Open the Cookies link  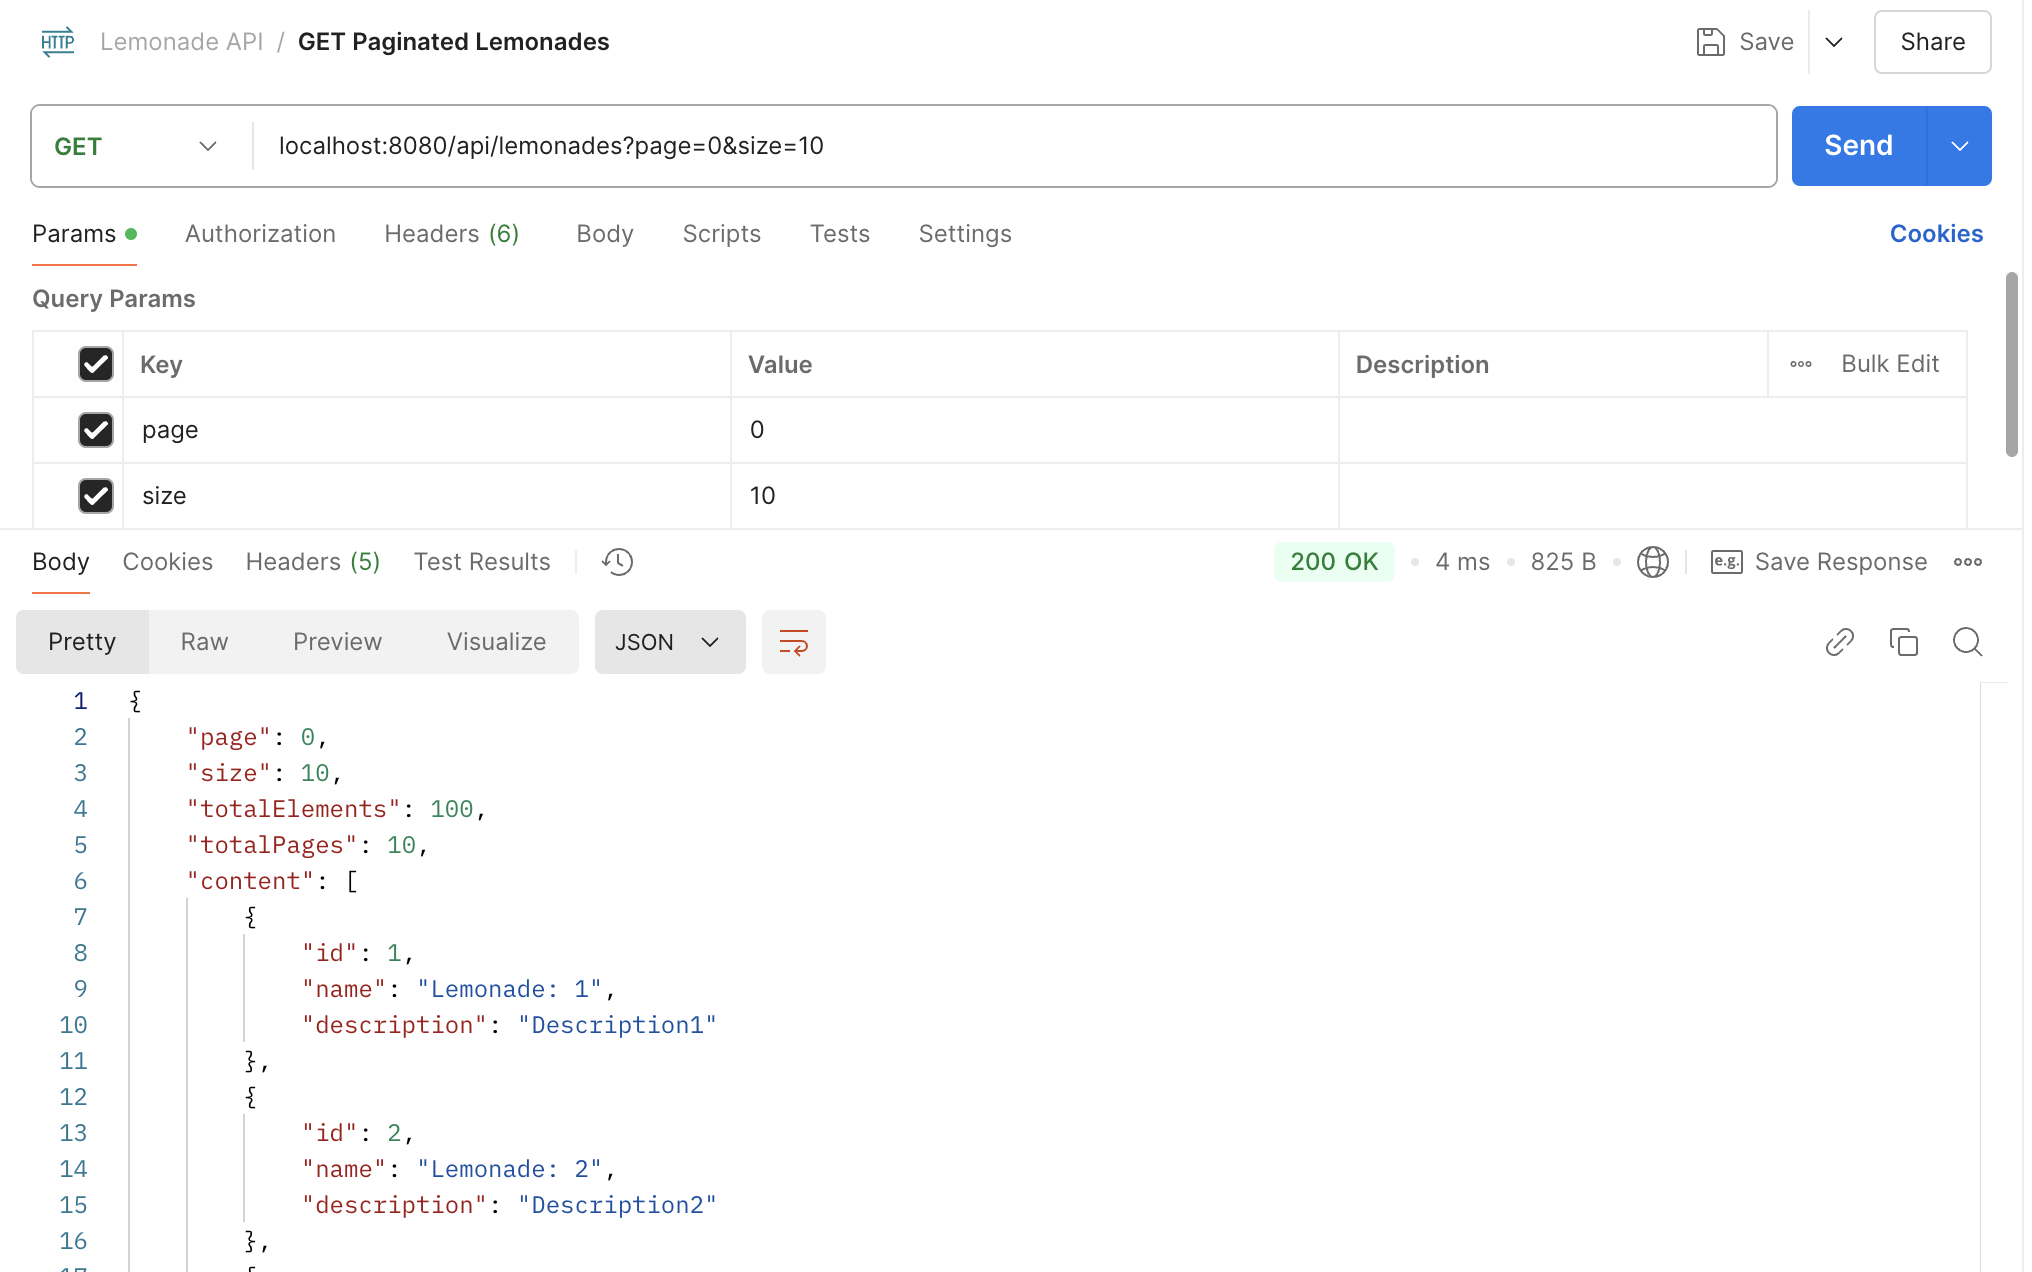click(1935, 234)
